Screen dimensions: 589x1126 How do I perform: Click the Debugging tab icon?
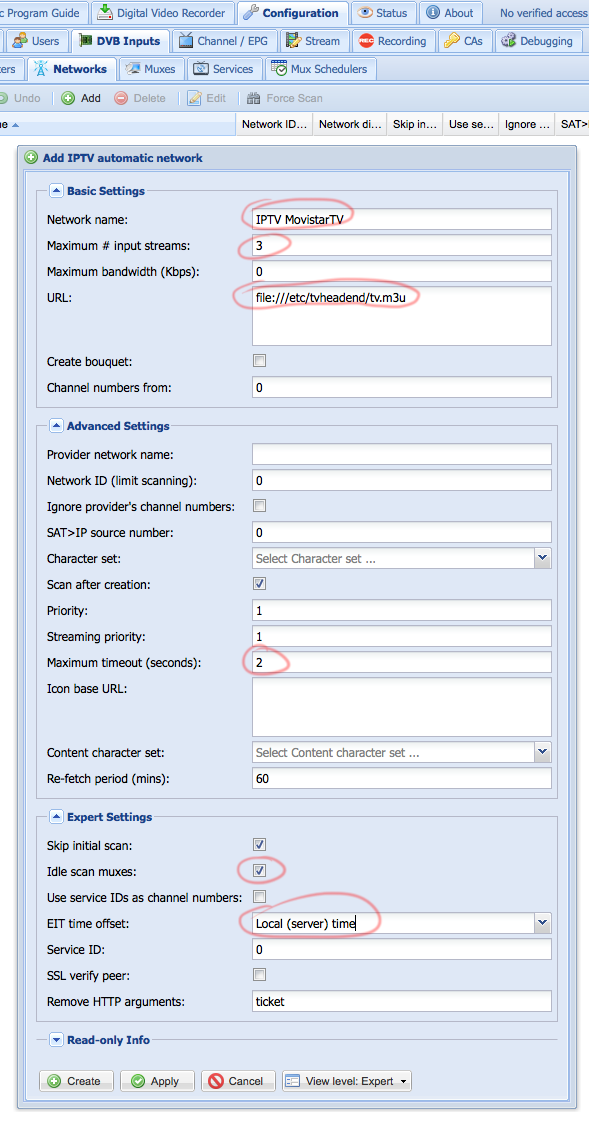[509, 41]
